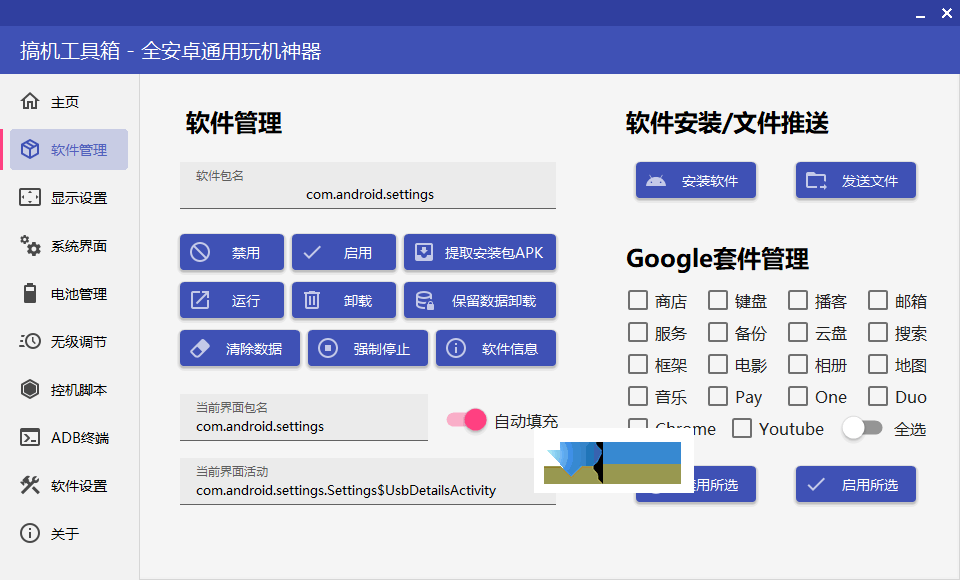Check the 搜索 checkbox

pyautogui.click(x=878, y=332)
